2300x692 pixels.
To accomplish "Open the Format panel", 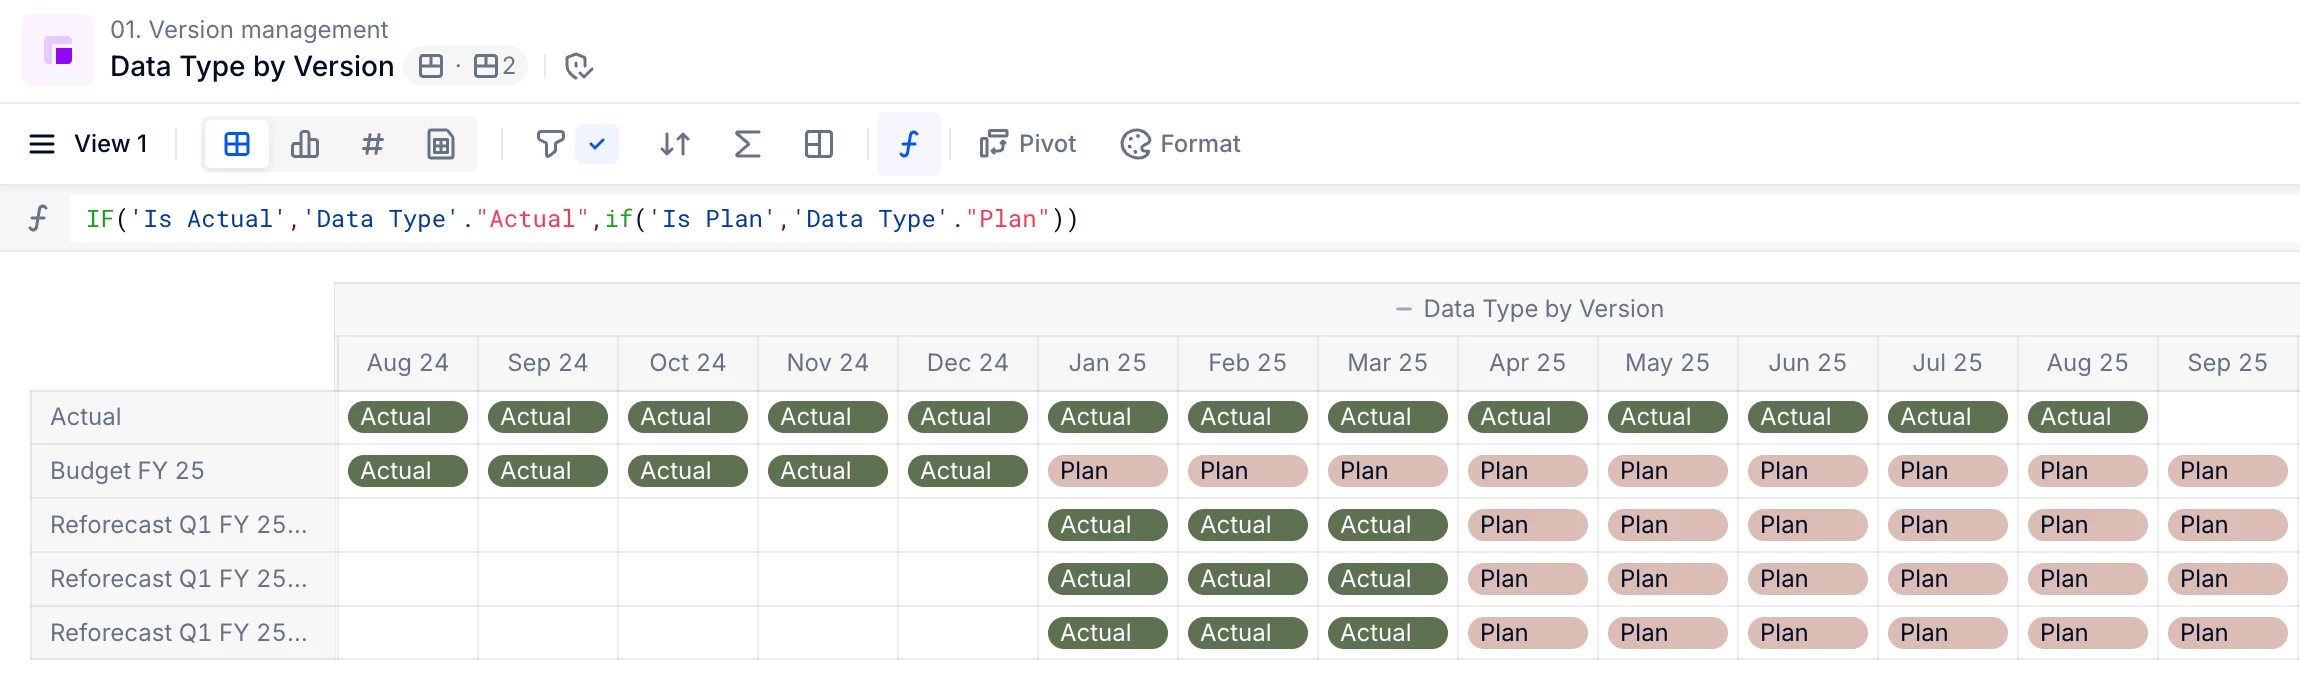I will (1180, 144).
